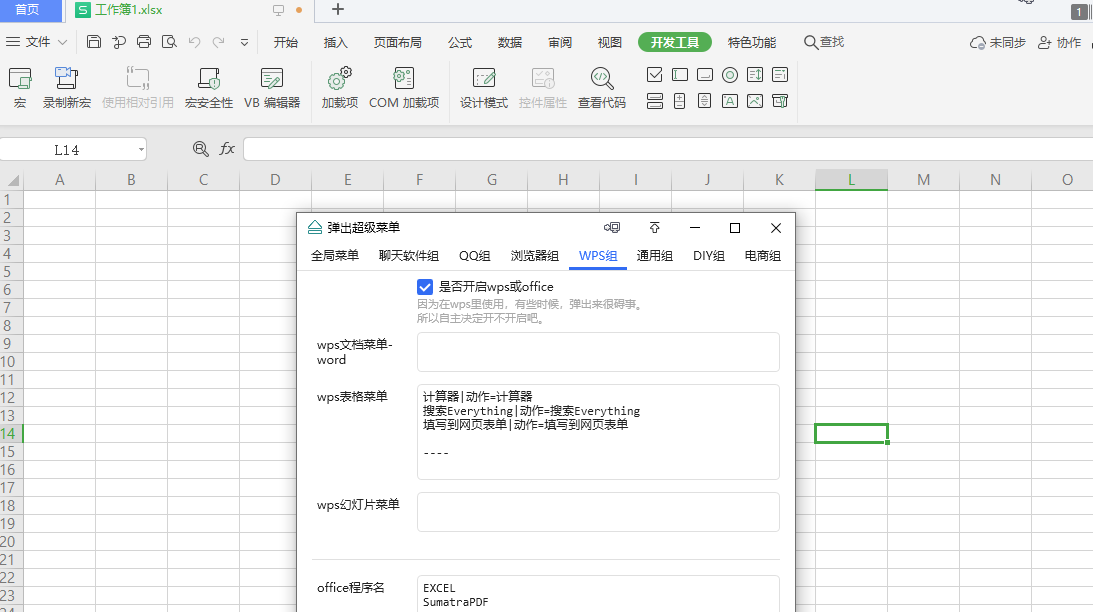1093x612 pixels.
Task: Open the other controls toolbox
Action: 780,101
